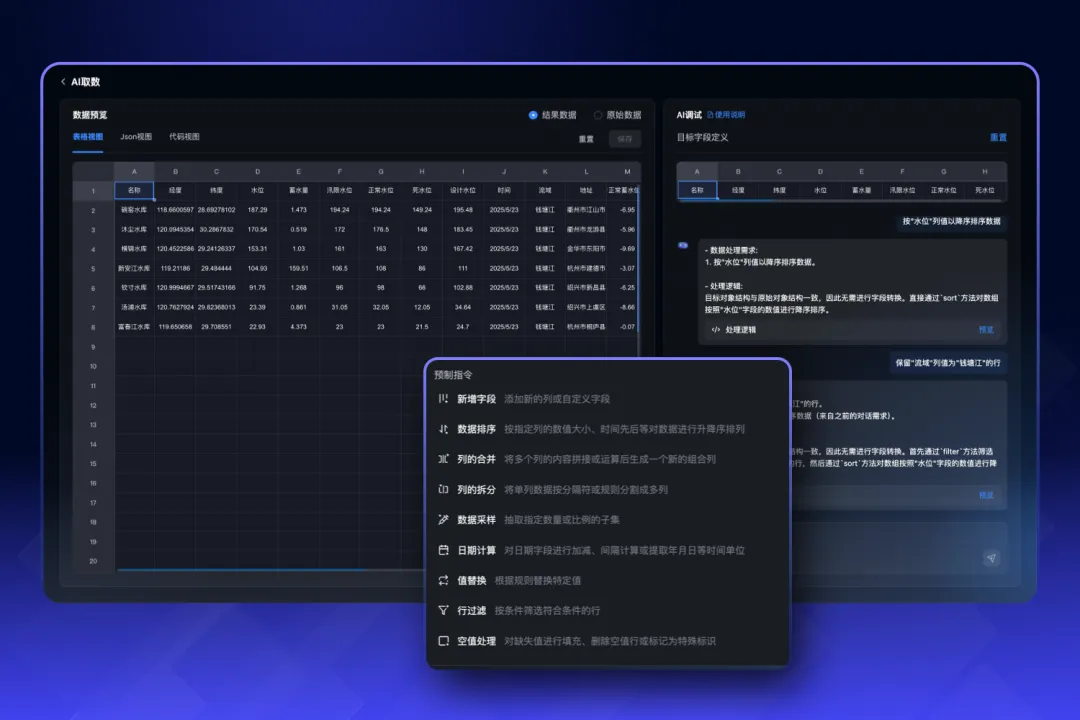Click 预览 beside the 处理逻辑 code block
The image size is (1080, 720).
pyautogui.click(x=986, y=329)
